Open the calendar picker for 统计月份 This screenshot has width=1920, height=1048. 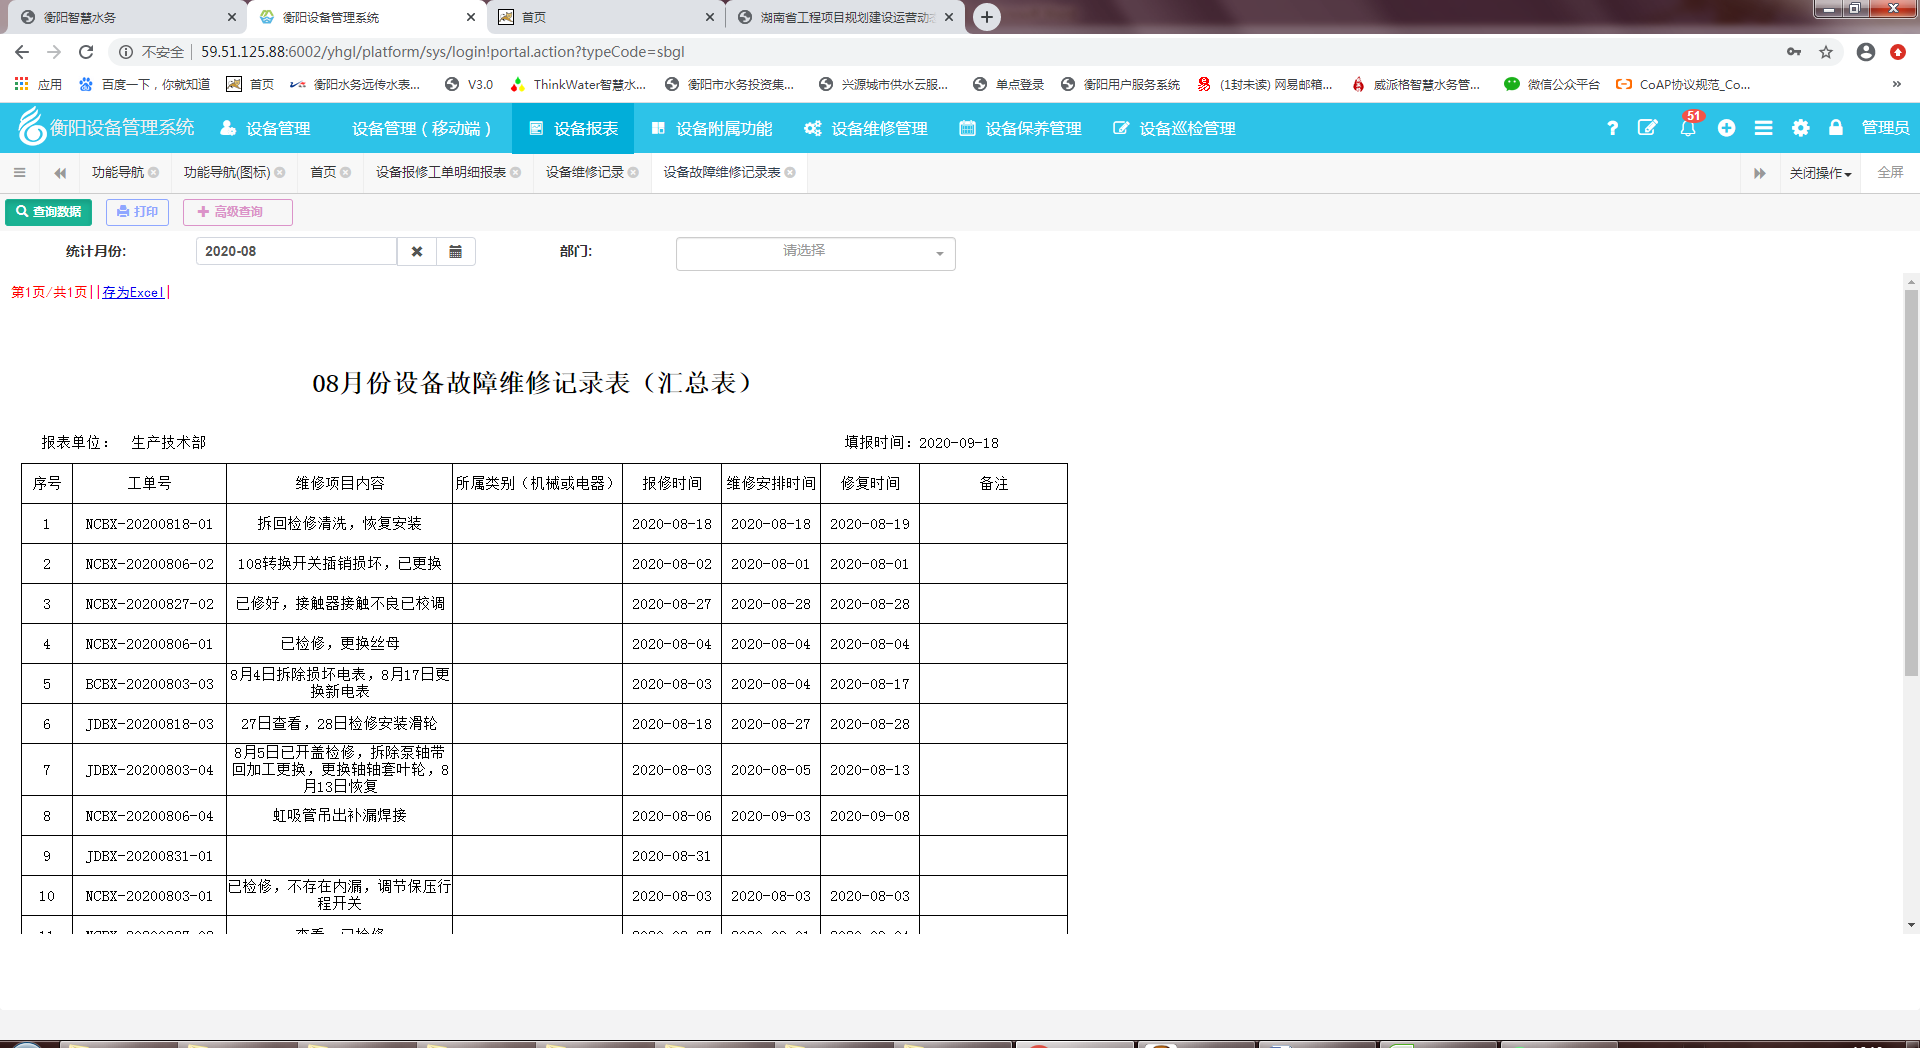(455, 252)
